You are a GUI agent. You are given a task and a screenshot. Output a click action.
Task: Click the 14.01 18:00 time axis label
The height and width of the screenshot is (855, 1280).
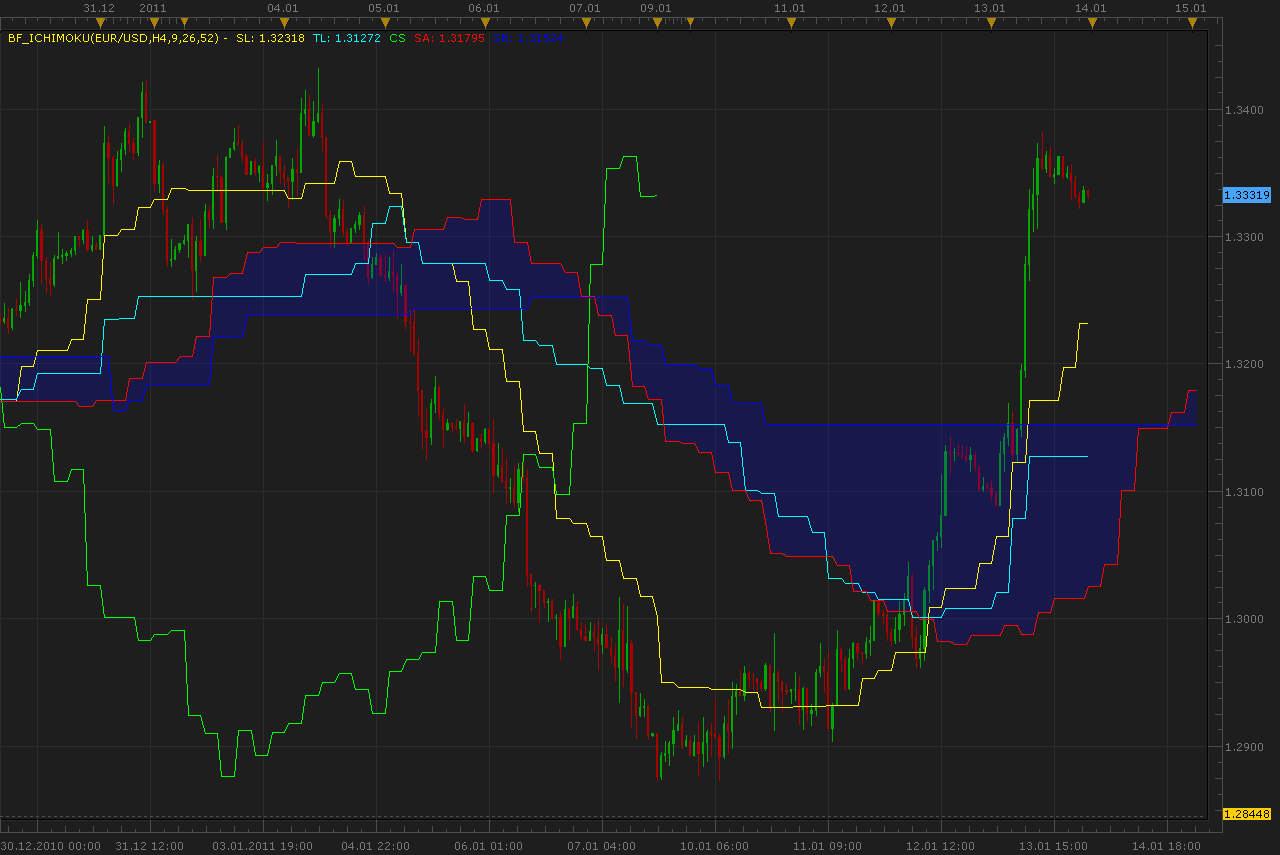pyautogui.click(x=1166, y=845)
